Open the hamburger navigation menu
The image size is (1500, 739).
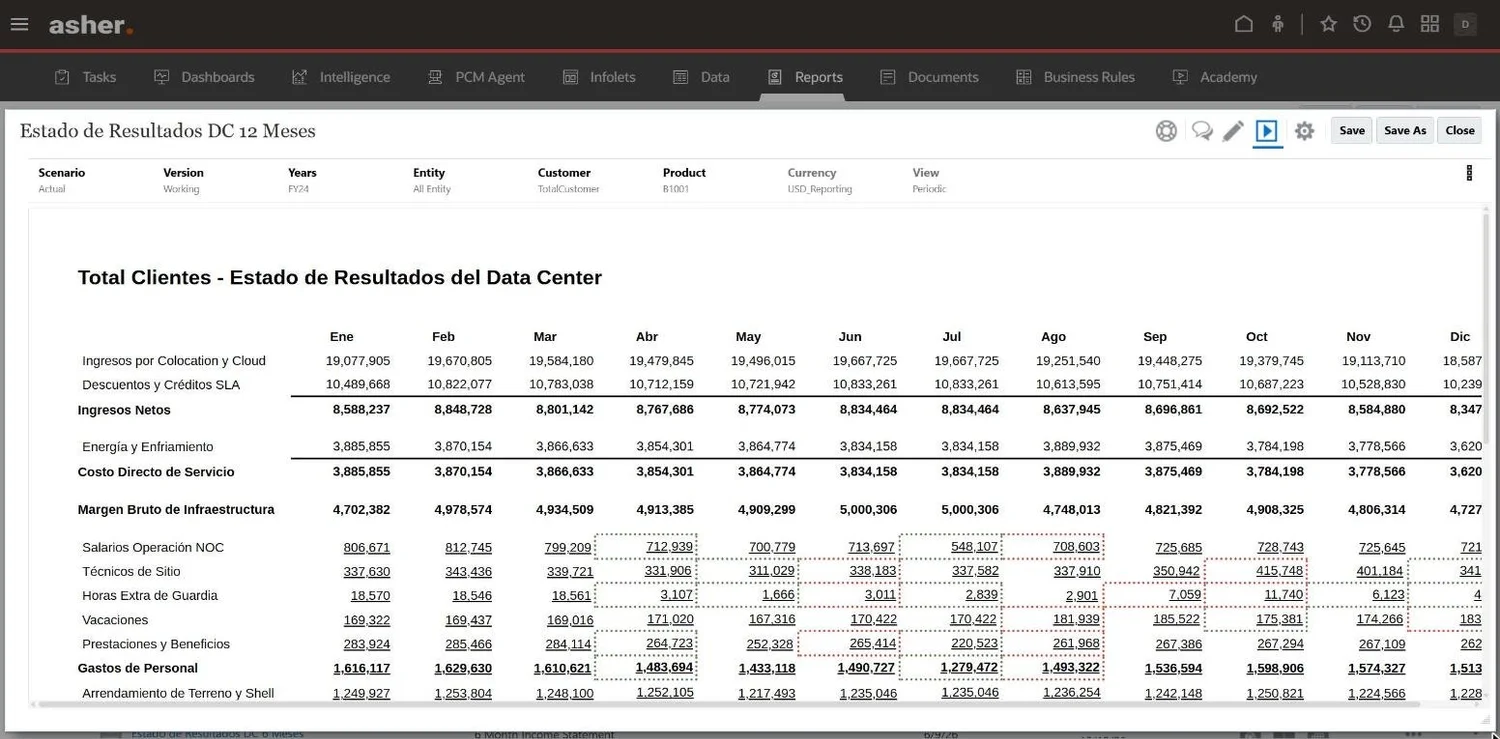pos(19,24)
